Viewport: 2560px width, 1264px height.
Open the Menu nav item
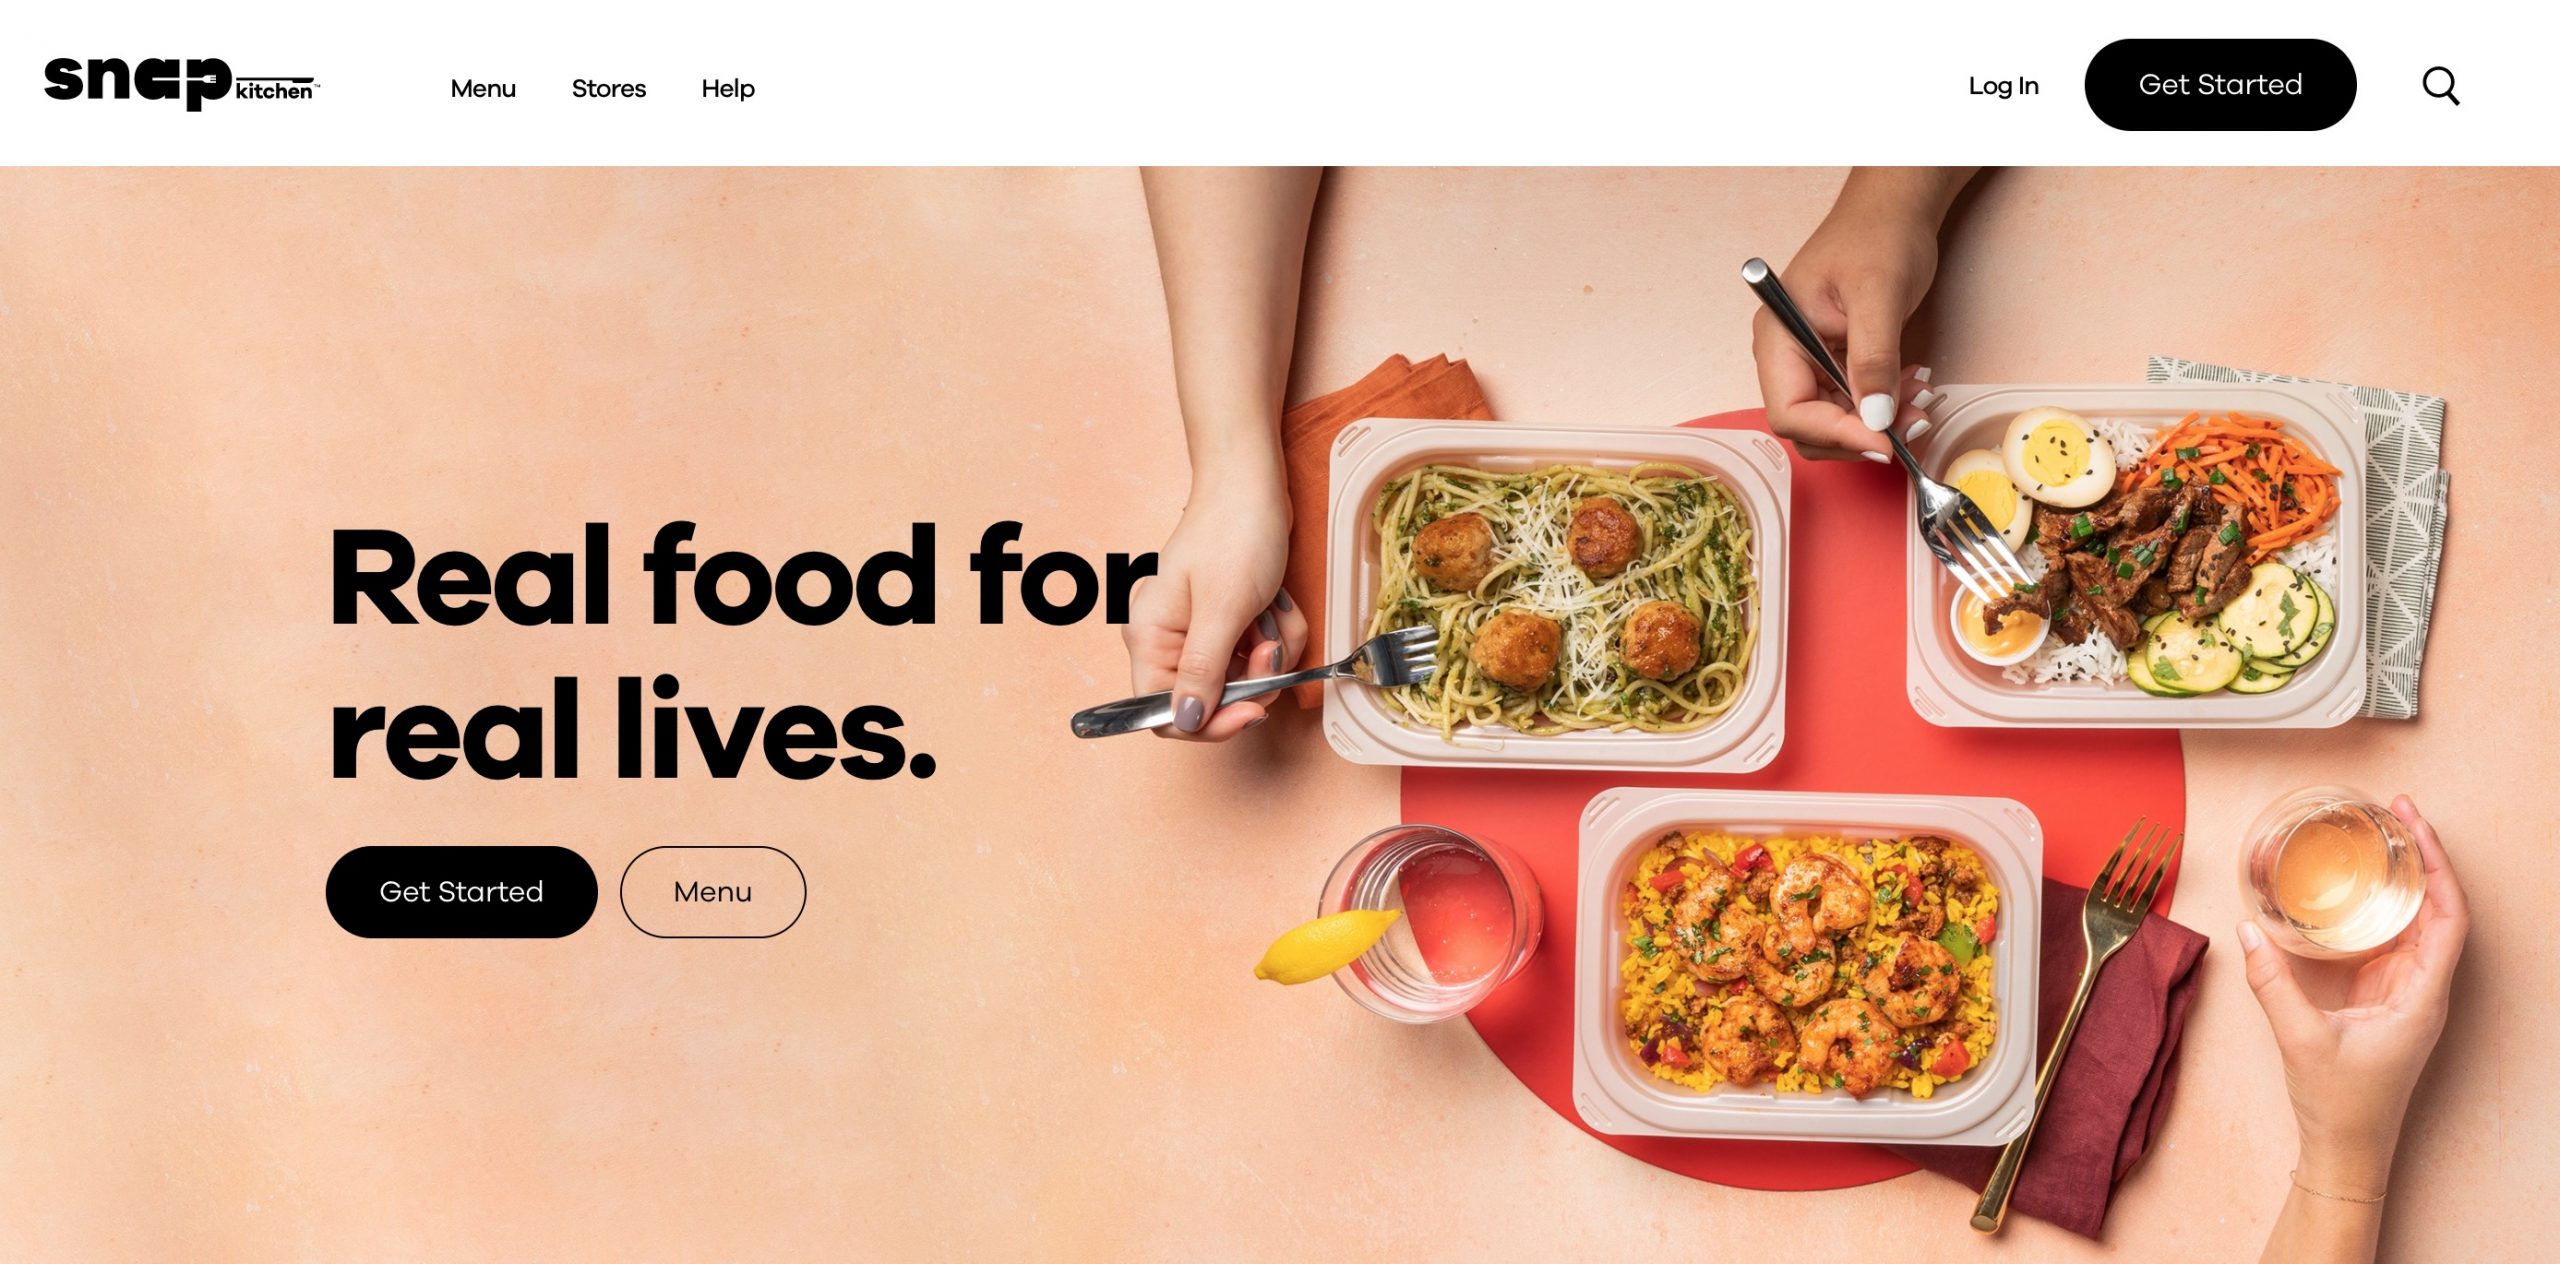pyautogui.click(x=483, y=88)
